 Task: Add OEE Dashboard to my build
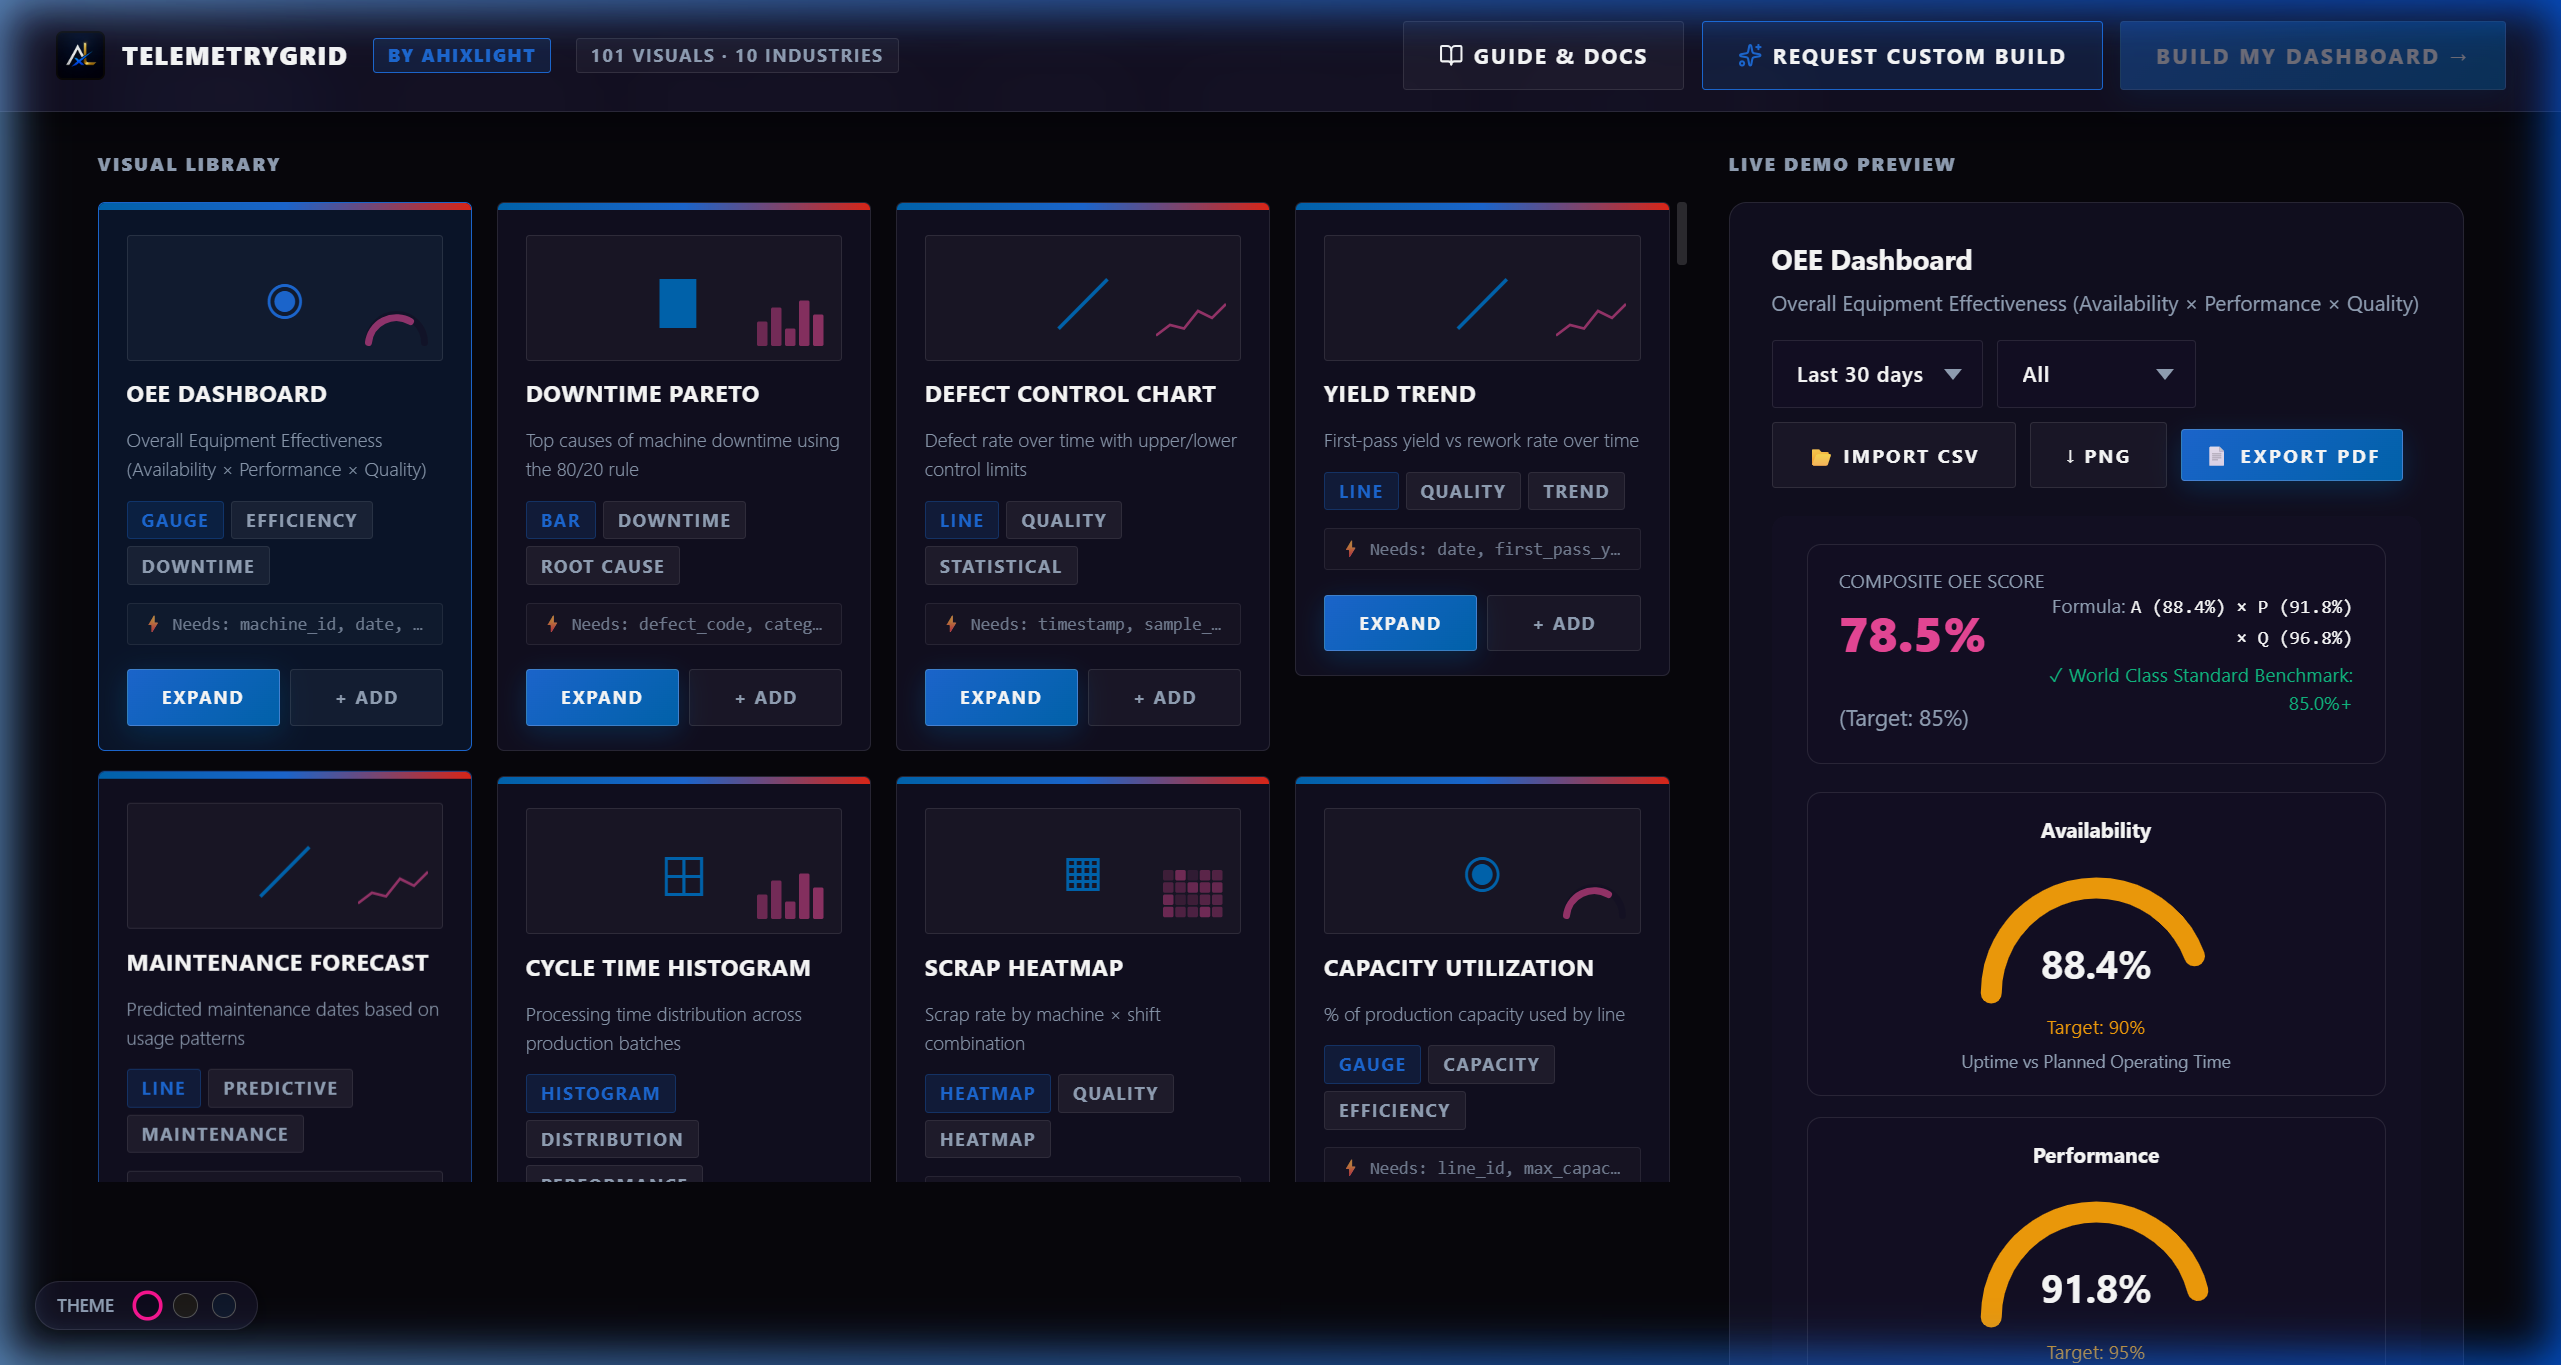(366, 697)
